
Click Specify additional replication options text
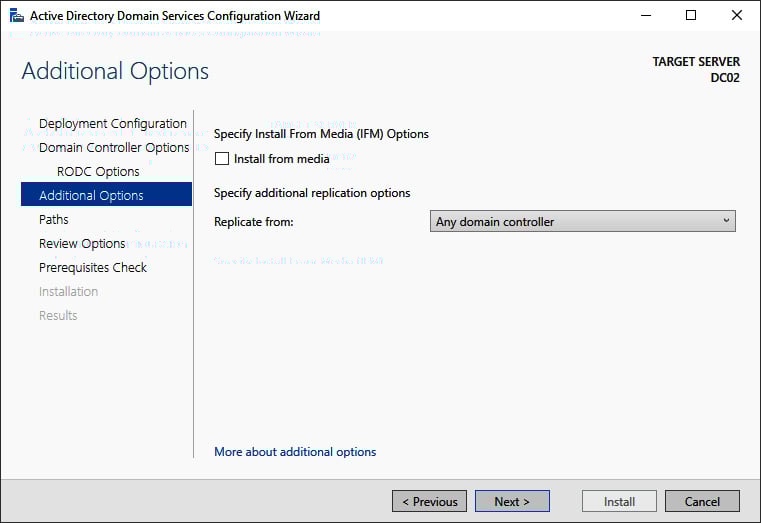coord(312,193)
